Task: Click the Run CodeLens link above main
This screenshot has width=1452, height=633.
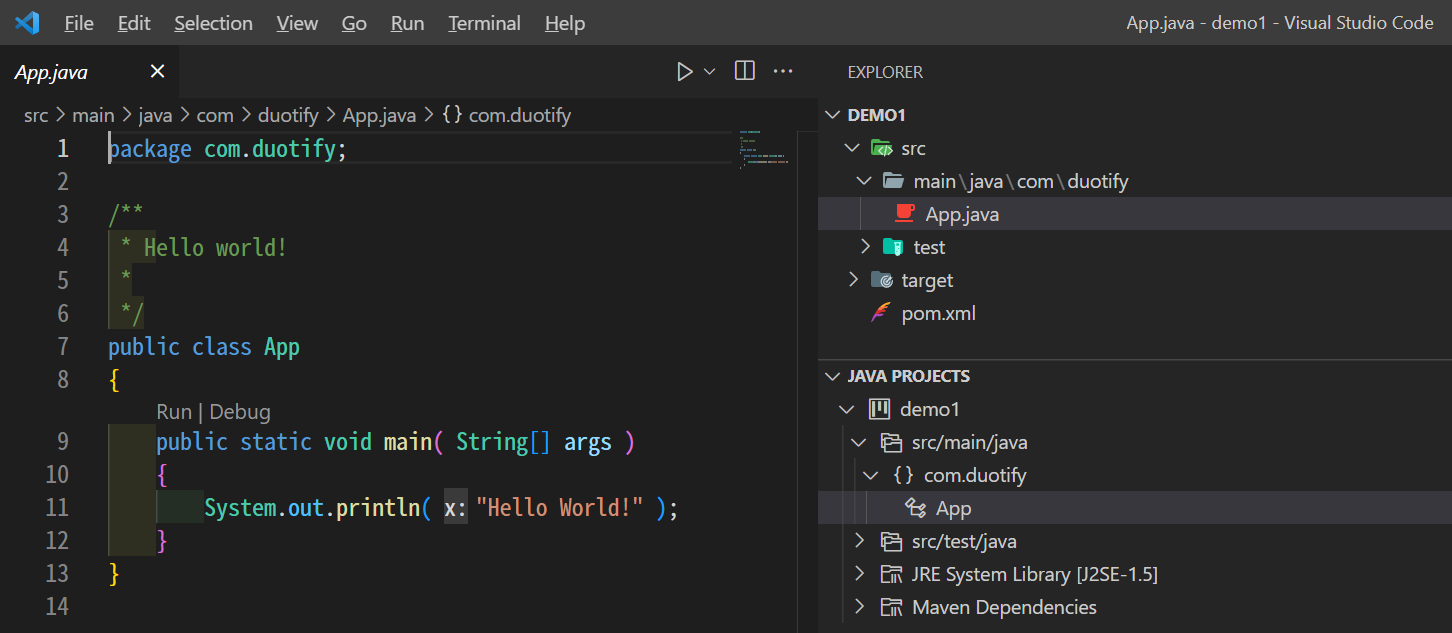Action: 174,412
